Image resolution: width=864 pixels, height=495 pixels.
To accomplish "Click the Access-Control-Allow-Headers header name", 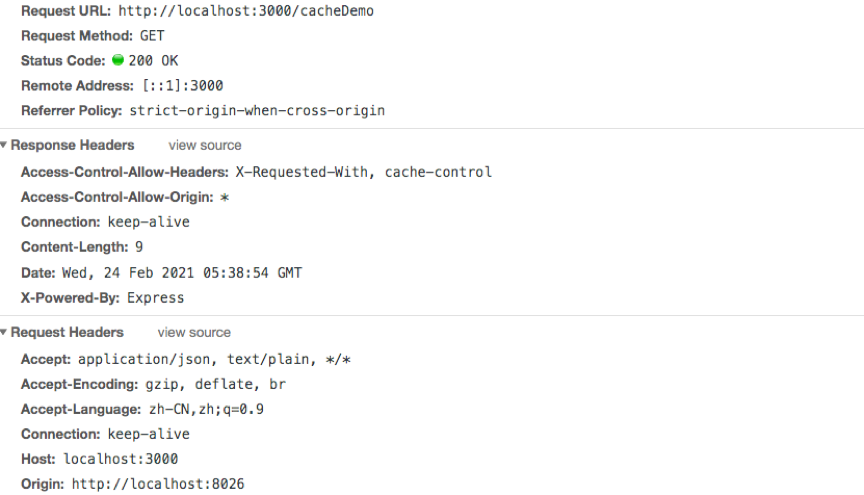I will [124, 172].
